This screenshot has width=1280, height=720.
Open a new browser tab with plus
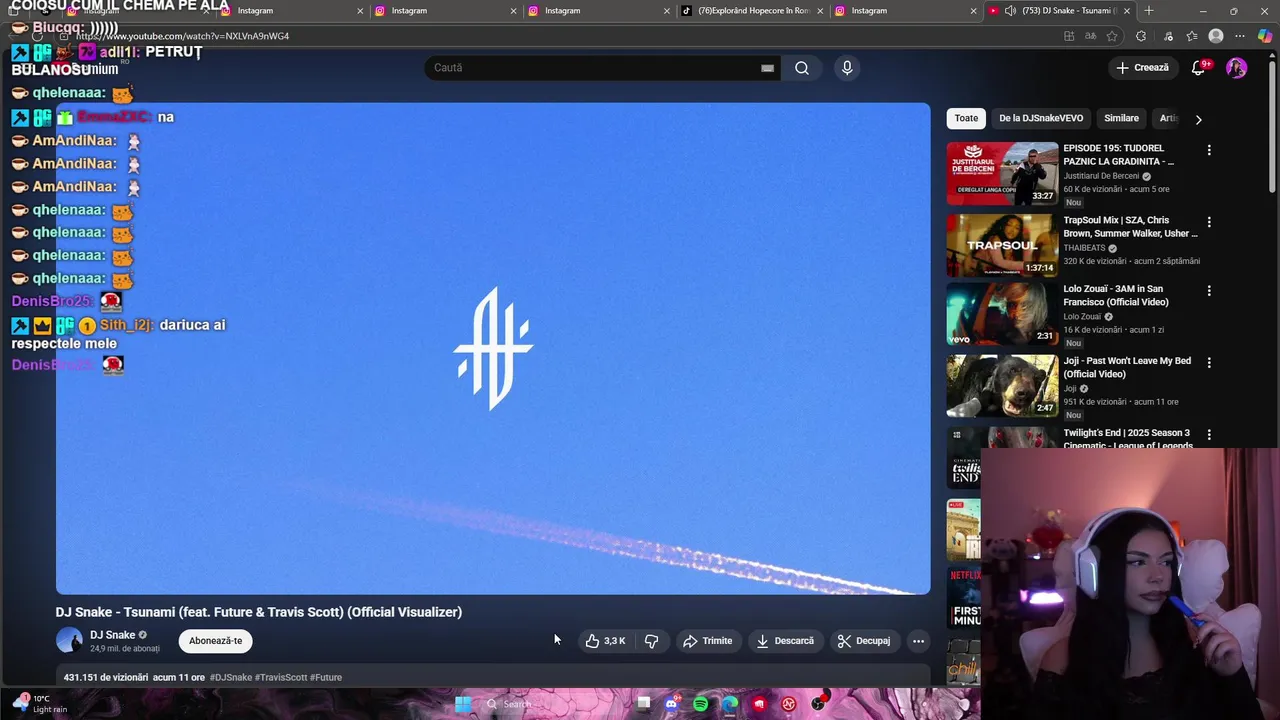pyautogui.click(x=1148, y=11)
